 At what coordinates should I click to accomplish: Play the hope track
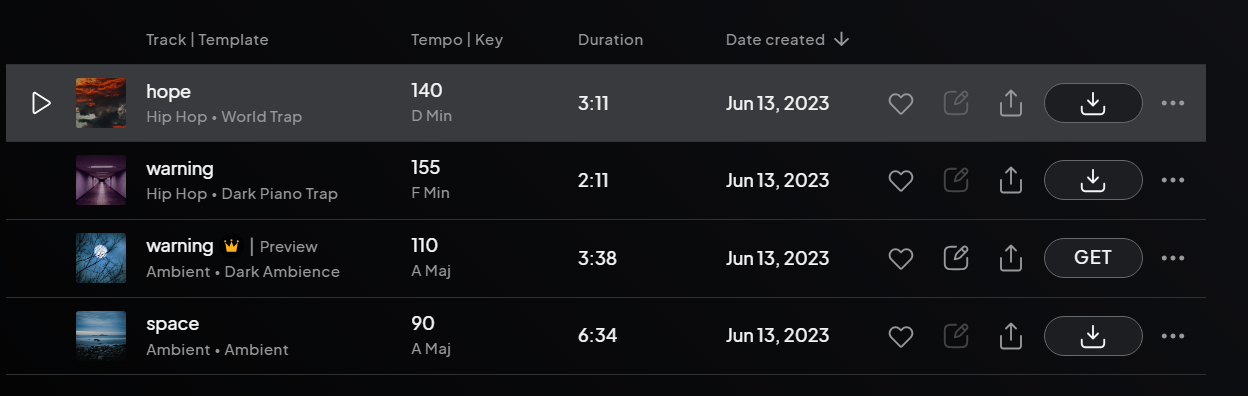41,103
